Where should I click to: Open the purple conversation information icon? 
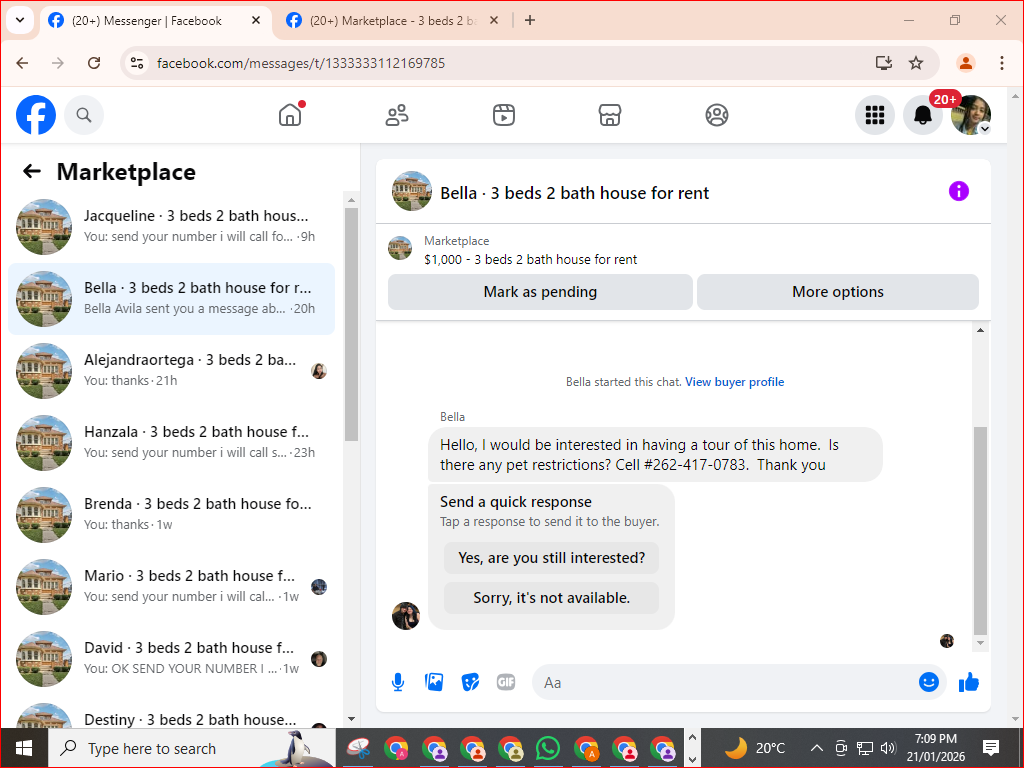(x=959, y=191)
